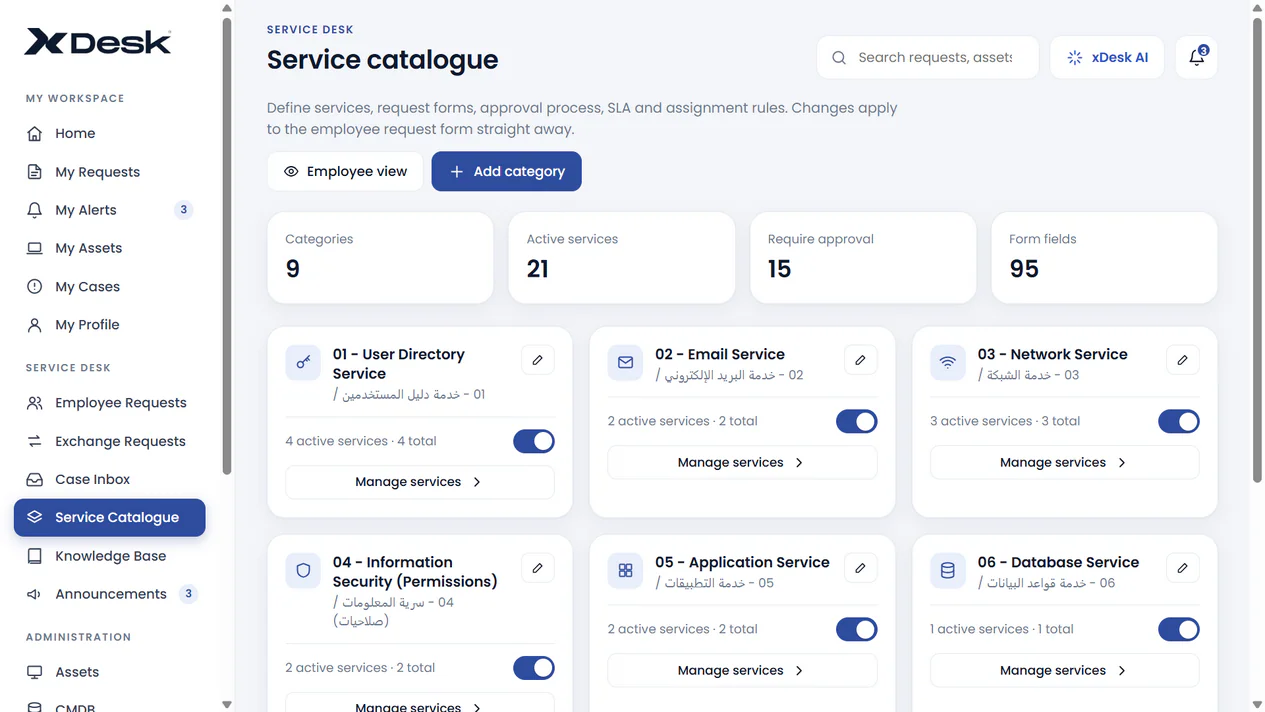This screenshot has width=1265, height=712.
Task: Edit the 06 - Database Service category
Action: click(1183, 568)
